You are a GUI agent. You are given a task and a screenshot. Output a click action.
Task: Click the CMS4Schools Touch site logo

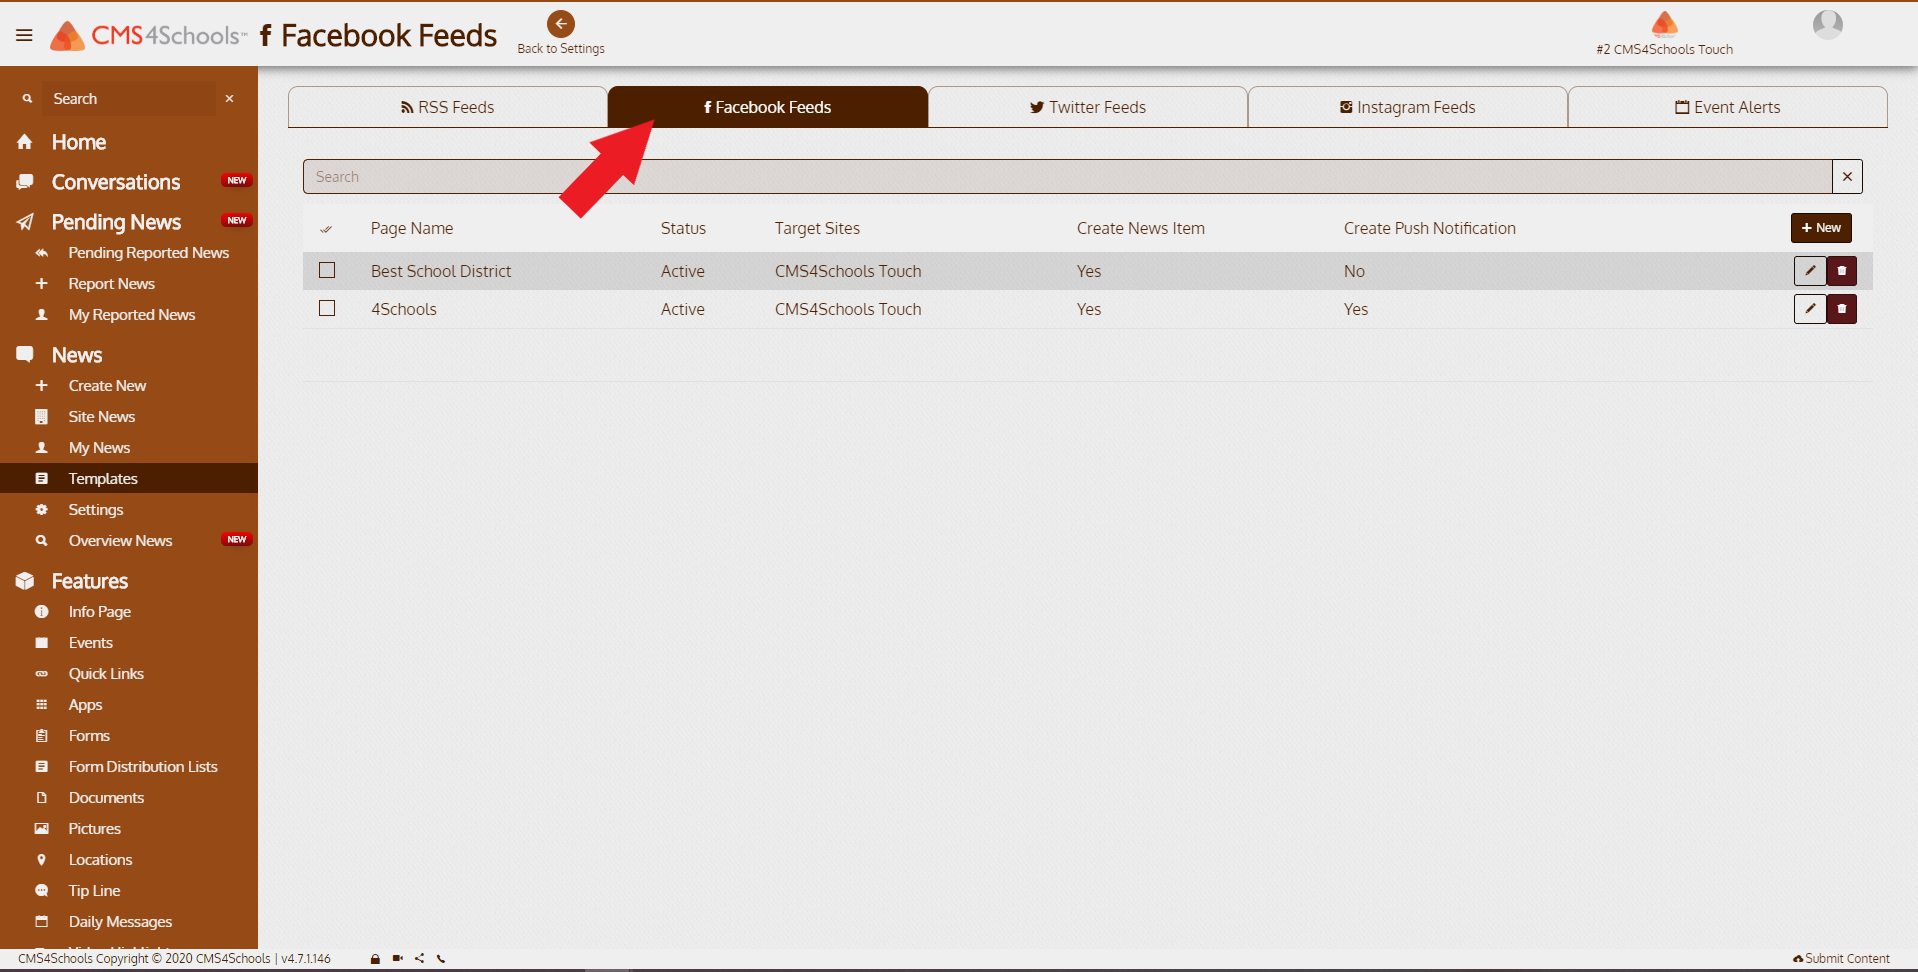click(1664, 23)
